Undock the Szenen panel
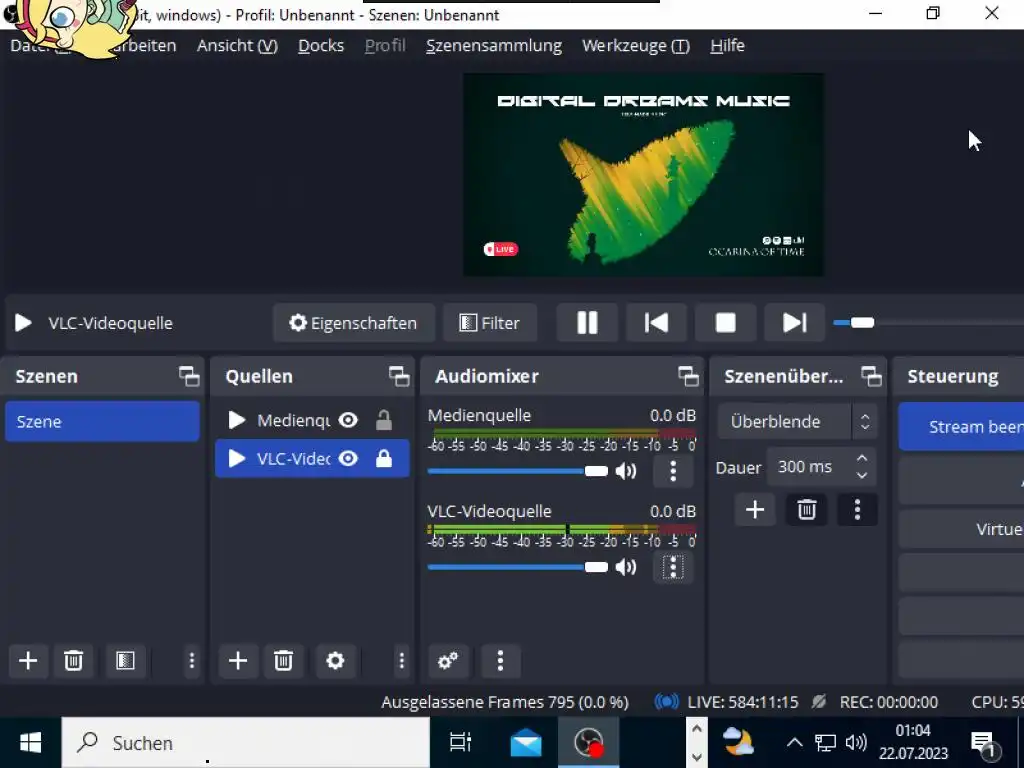 pos(189,376)
